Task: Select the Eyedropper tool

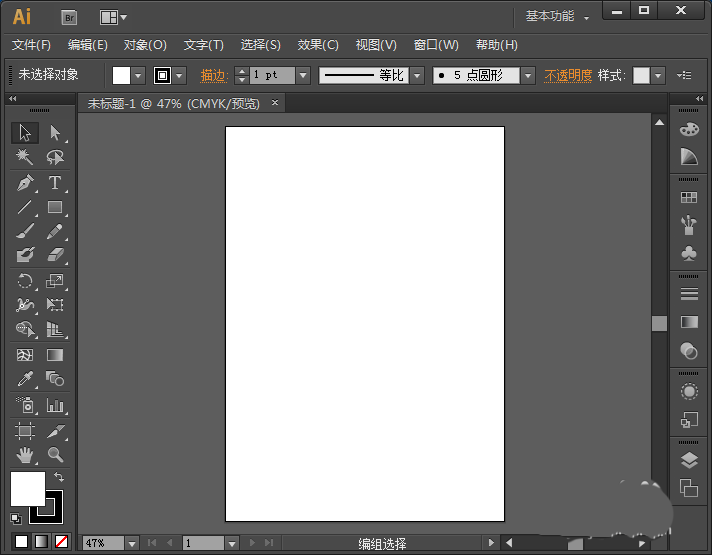Action: pyautogui.click(x=25, y=379)
